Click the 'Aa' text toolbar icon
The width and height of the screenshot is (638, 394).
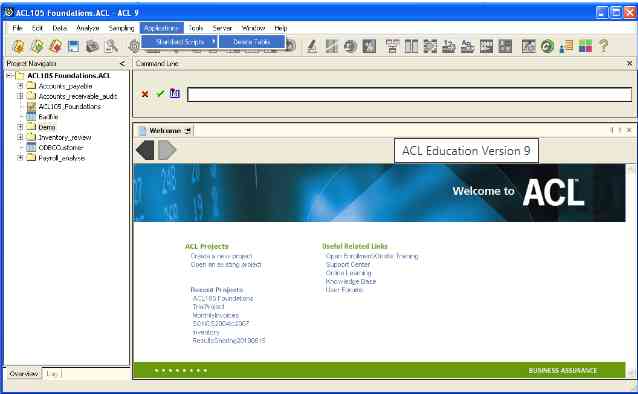point(467,46)
